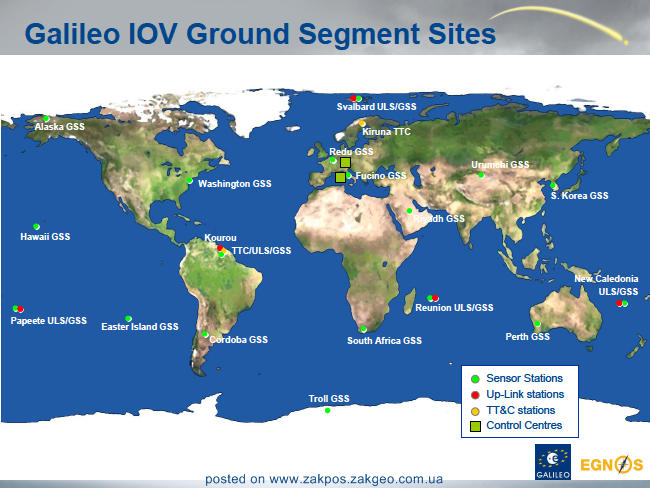Click the red Up-Link stations legend swatch
The image size is (650, 488).
tap(475, 395)
